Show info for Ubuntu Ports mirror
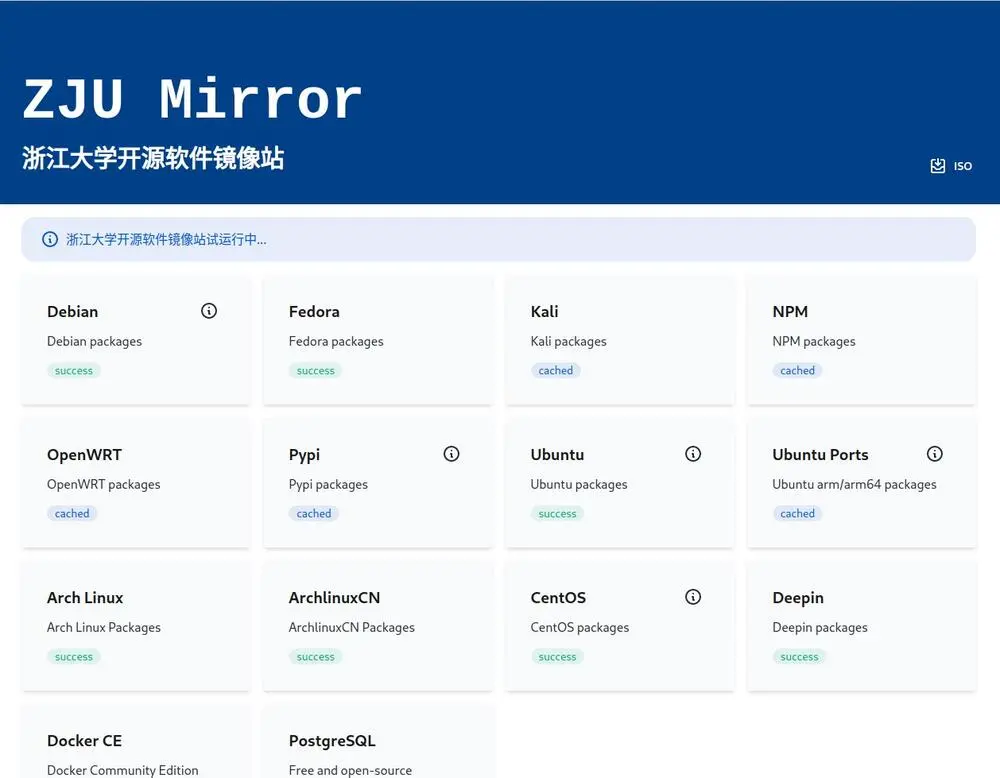This screenshot has width=1000, height=778. pos(935,454)
